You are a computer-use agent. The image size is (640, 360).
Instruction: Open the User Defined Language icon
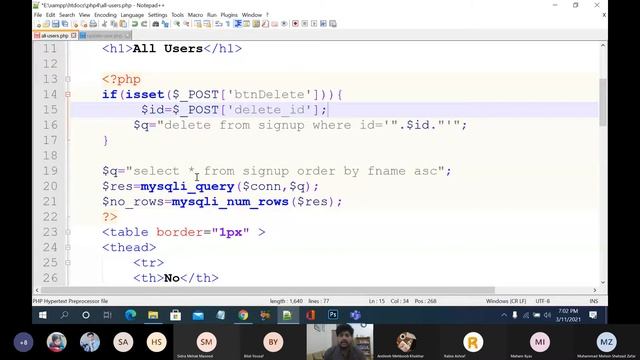(246, 24)
